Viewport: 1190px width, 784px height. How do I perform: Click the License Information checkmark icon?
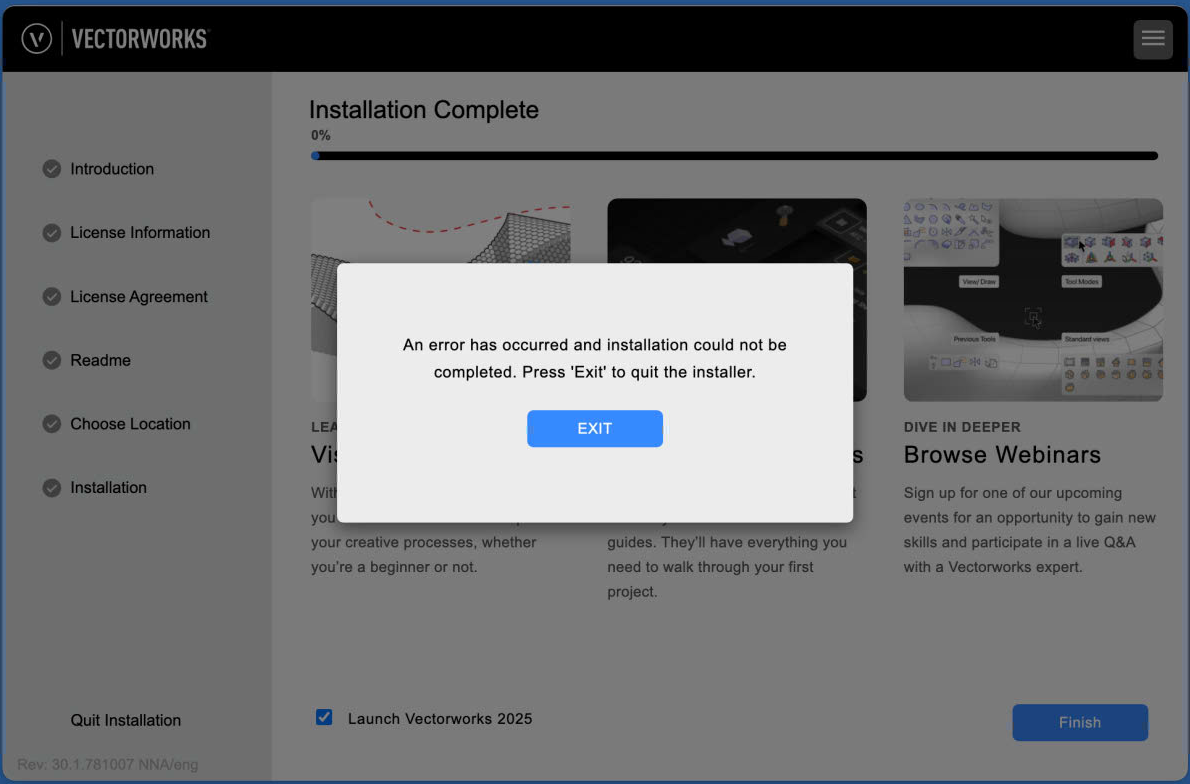[x=52, y=233]
